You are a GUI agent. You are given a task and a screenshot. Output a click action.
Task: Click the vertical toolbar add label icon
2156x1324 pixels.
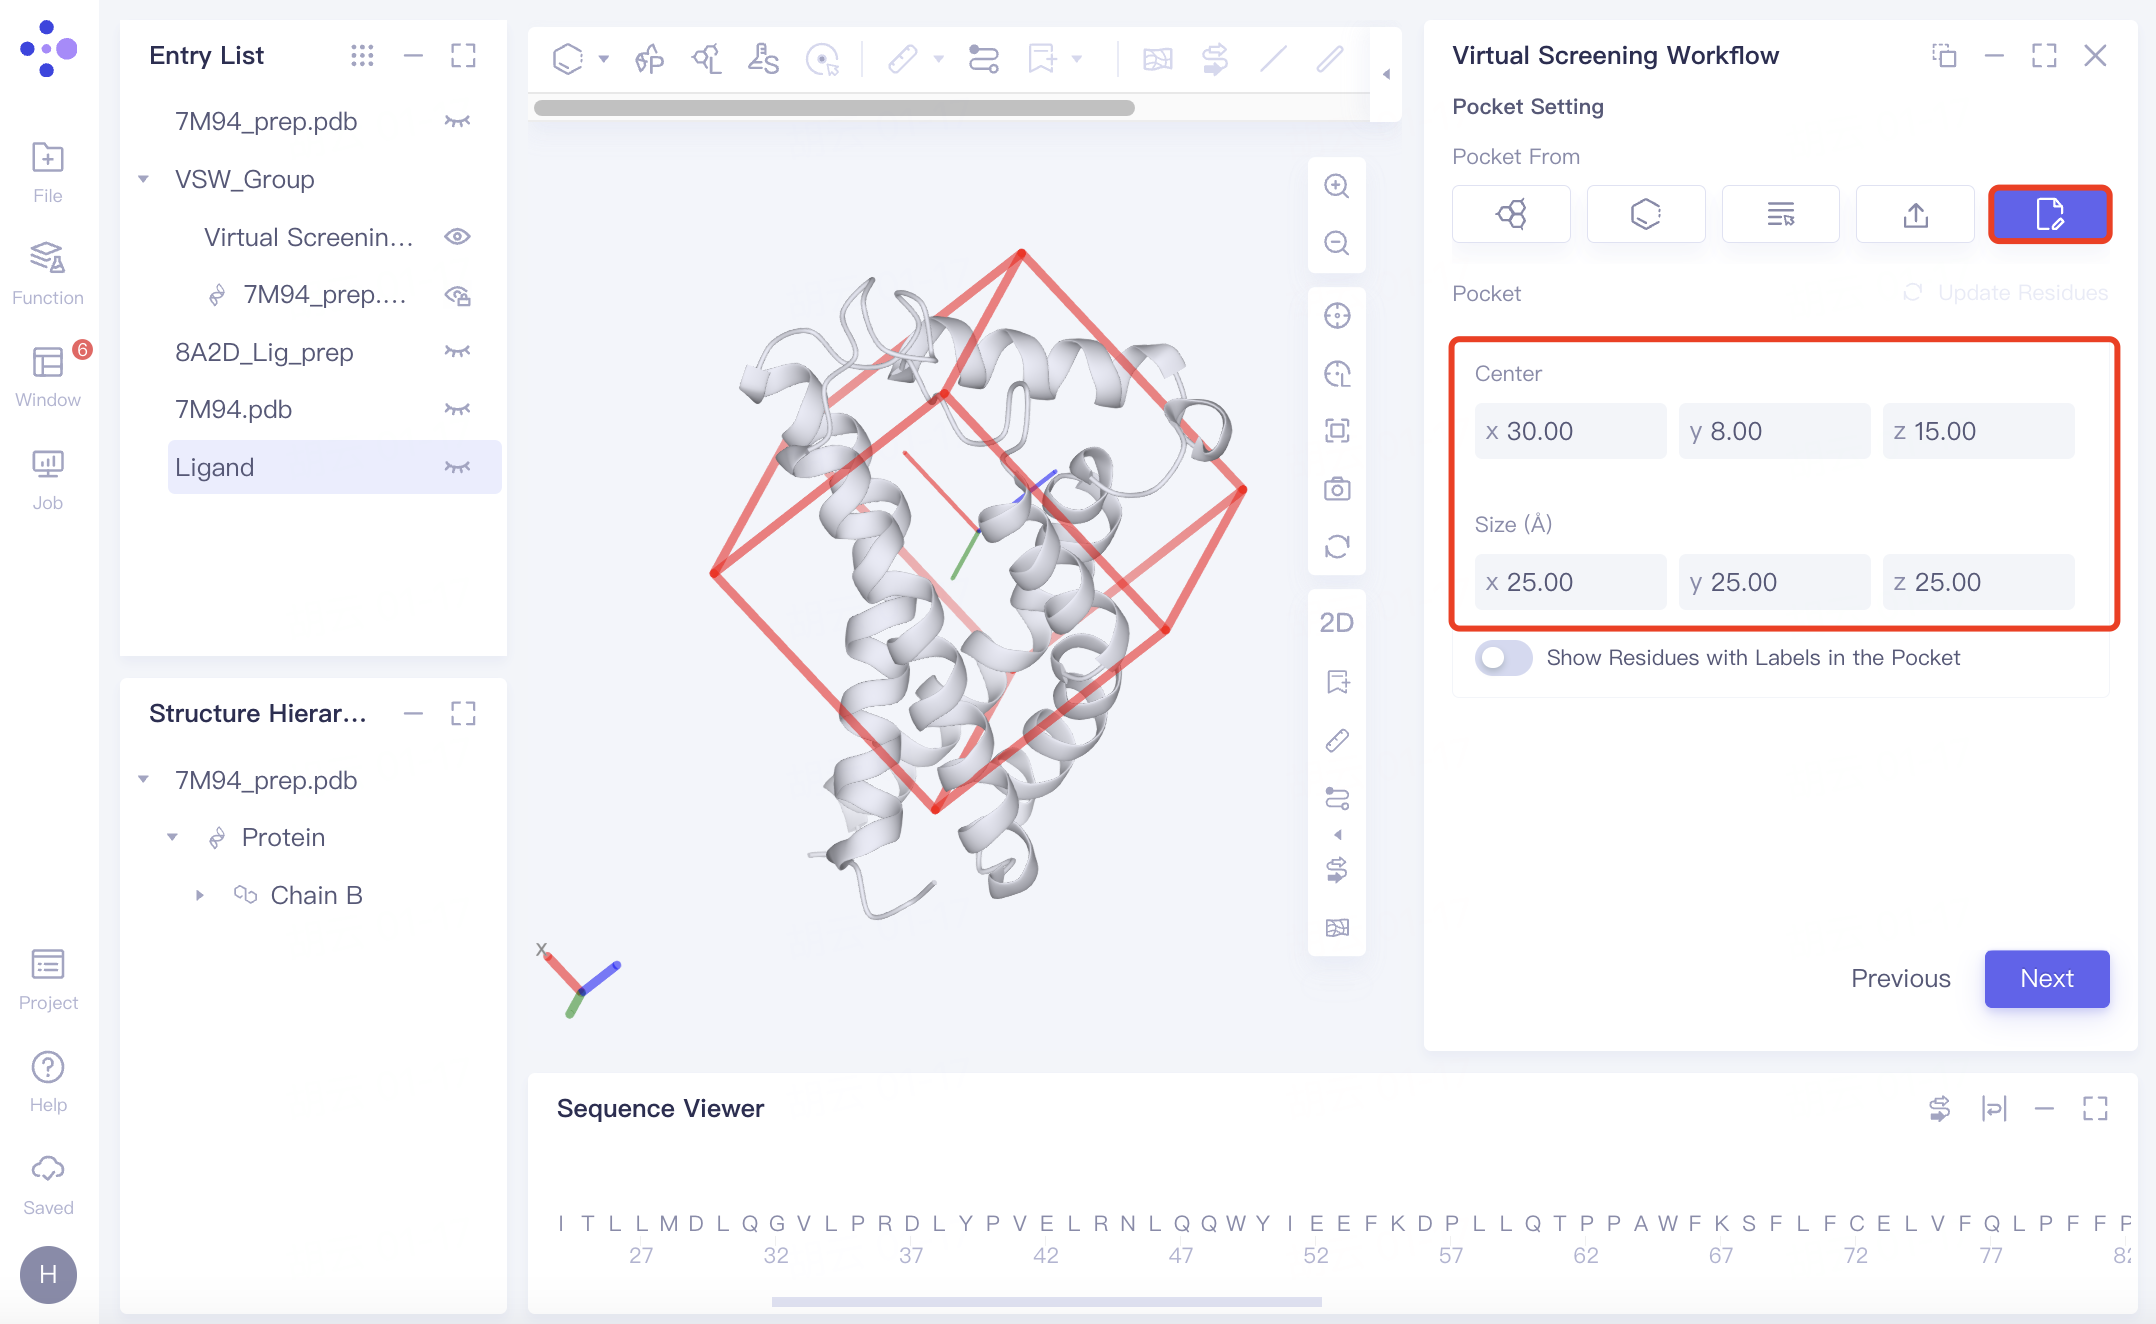point(1337,682)
